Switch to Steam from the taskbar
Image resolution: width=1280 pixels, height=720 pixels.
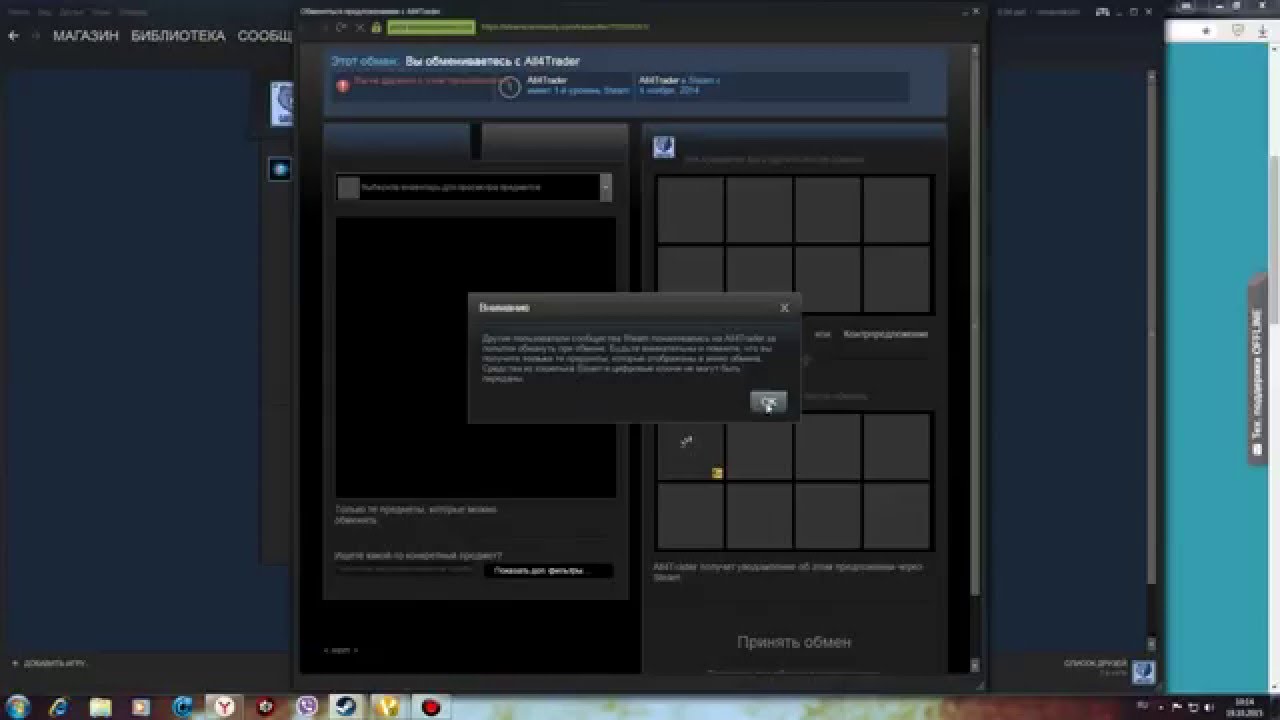click(347, 707)
